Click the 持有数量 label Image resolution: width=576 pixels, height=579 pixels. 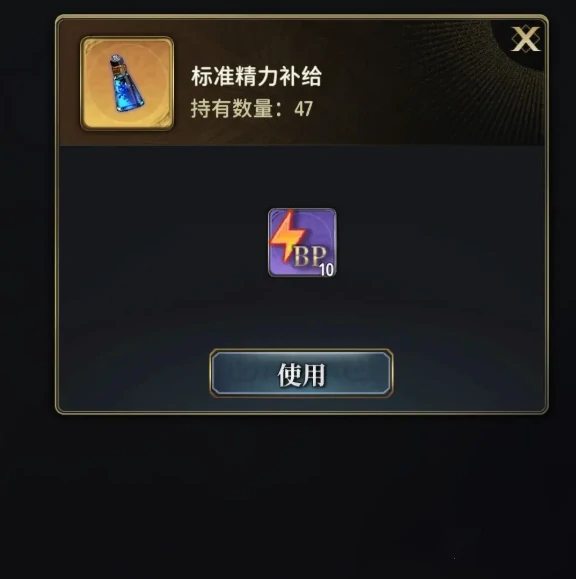click(232, 109)
